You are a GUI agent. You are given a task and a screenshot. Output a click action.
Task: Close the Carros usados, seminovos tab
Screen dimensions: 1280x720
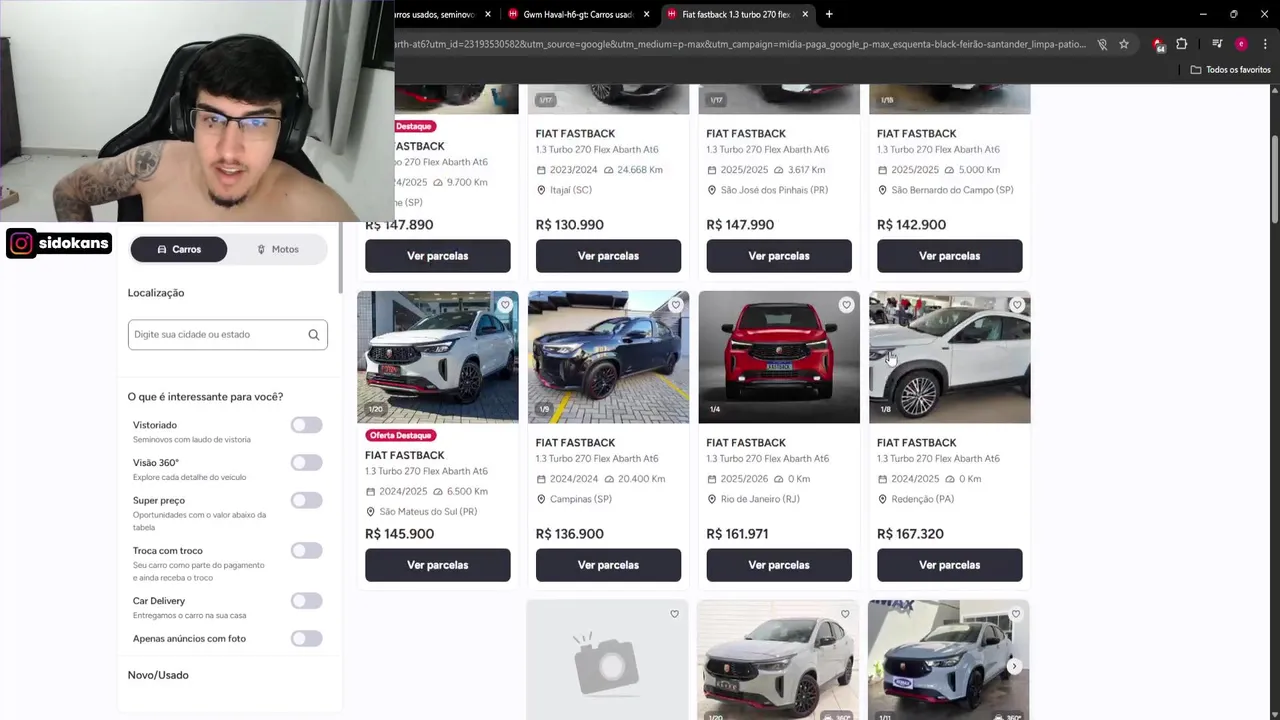488,14
